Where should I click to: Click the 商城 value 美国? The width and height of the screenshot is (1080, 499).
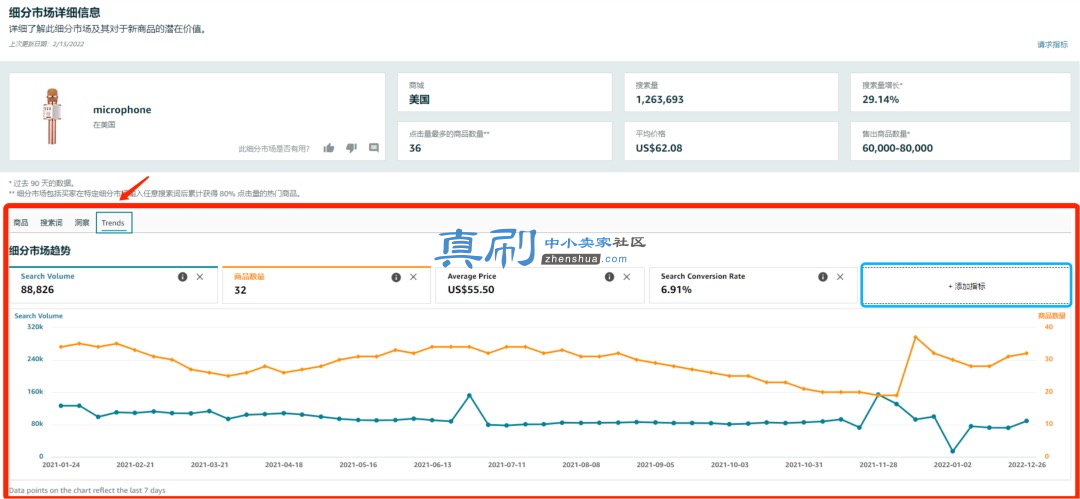(419, 99)
